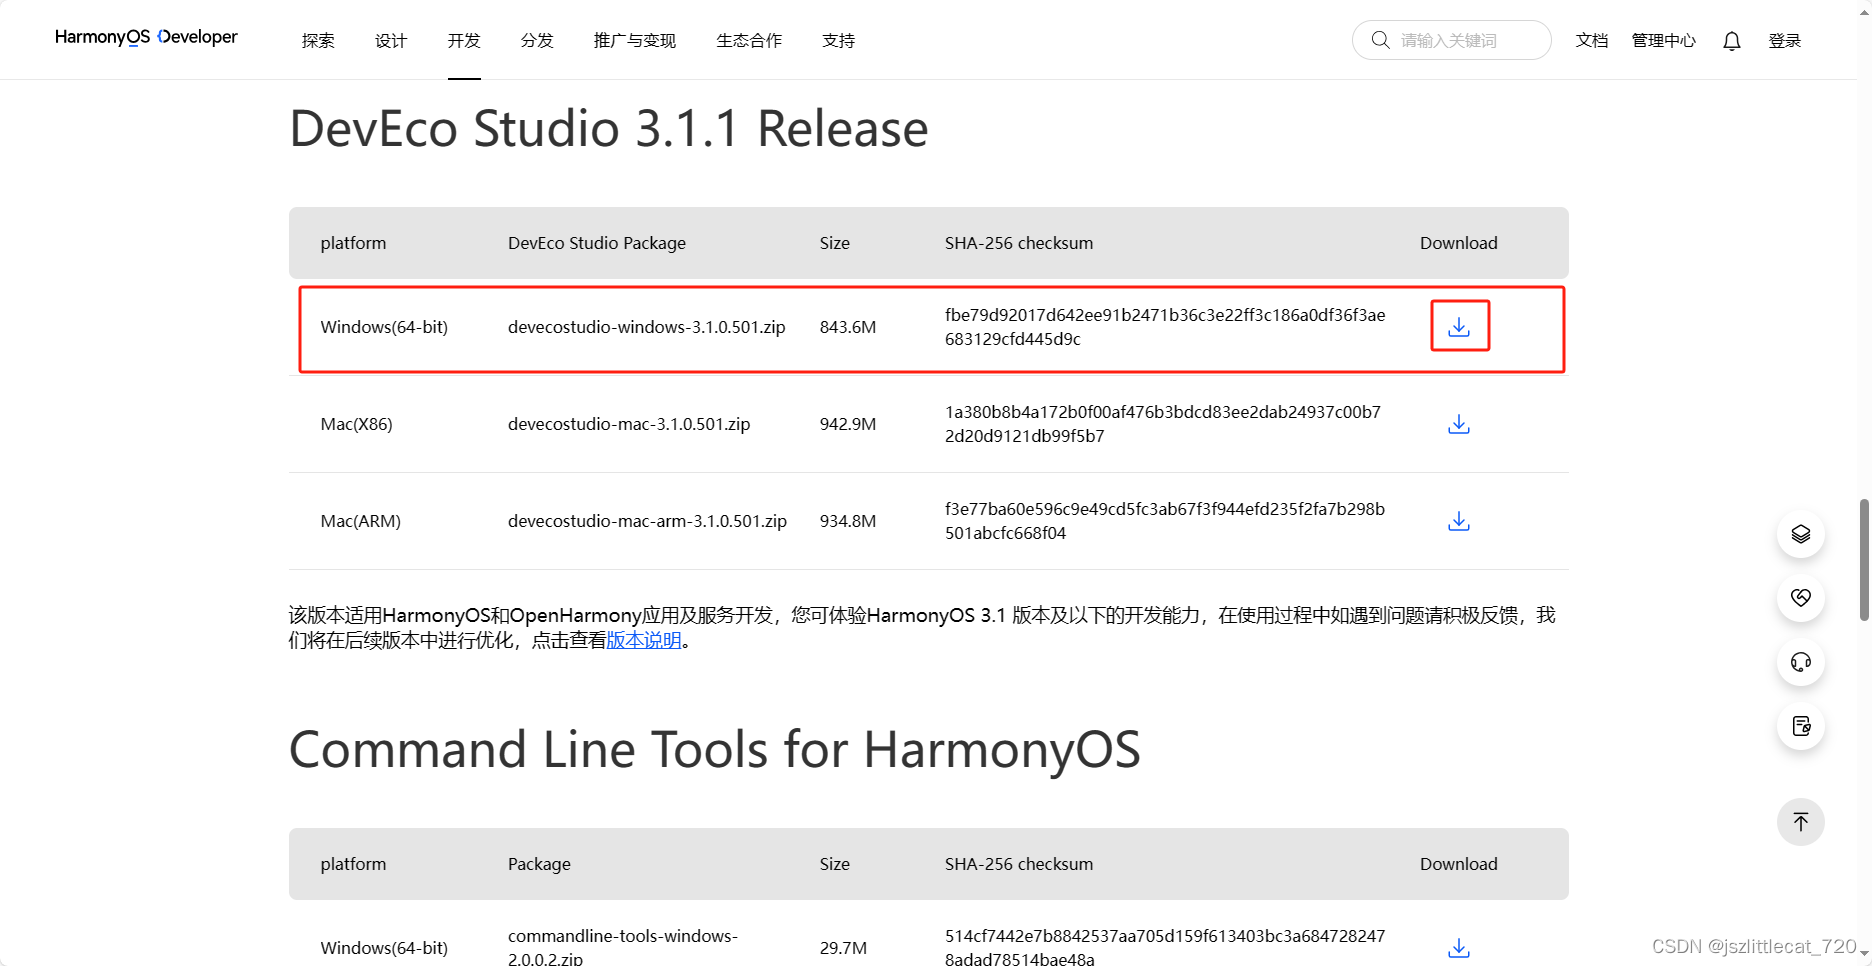Screen dimensions: 1872x966
Task: Click the Mac(X86) checksum starting 1a380b8b
Action: (x=1163, y=424)
